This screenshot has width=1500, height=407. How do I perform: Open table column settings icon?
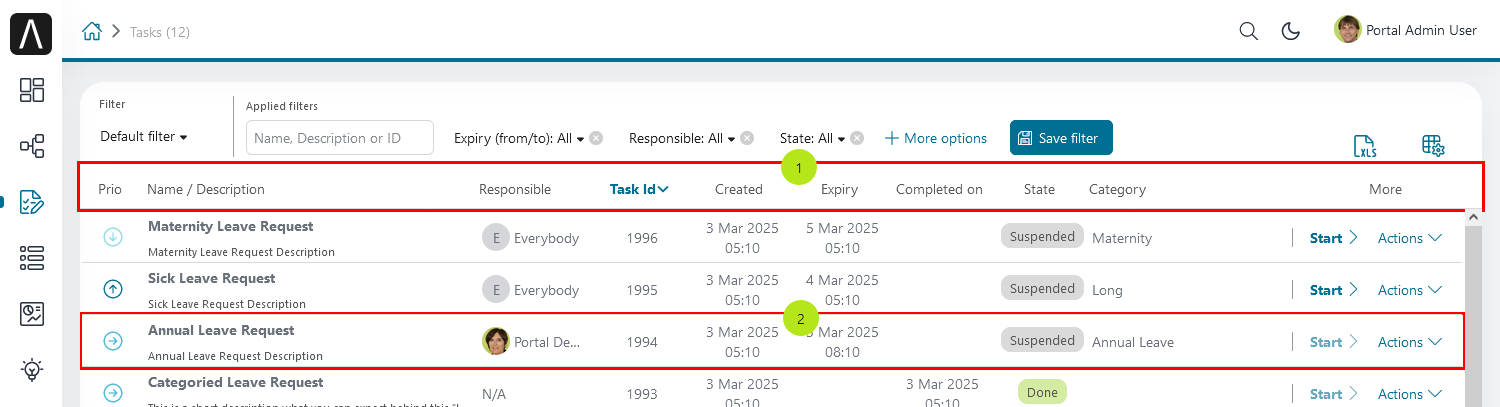[x=1433, y=146]
